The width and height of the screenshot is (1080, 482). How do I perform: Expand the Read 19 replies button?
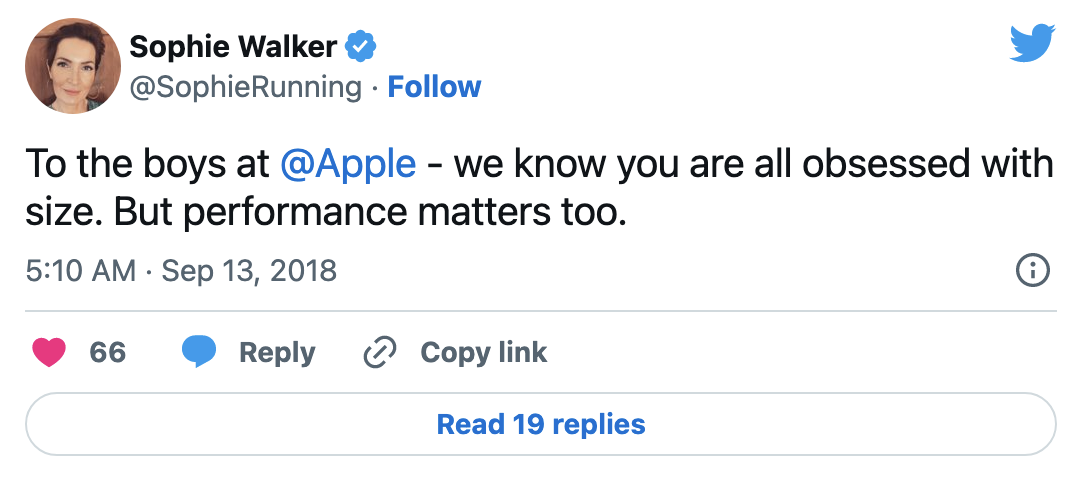click(x=540, y=424)
